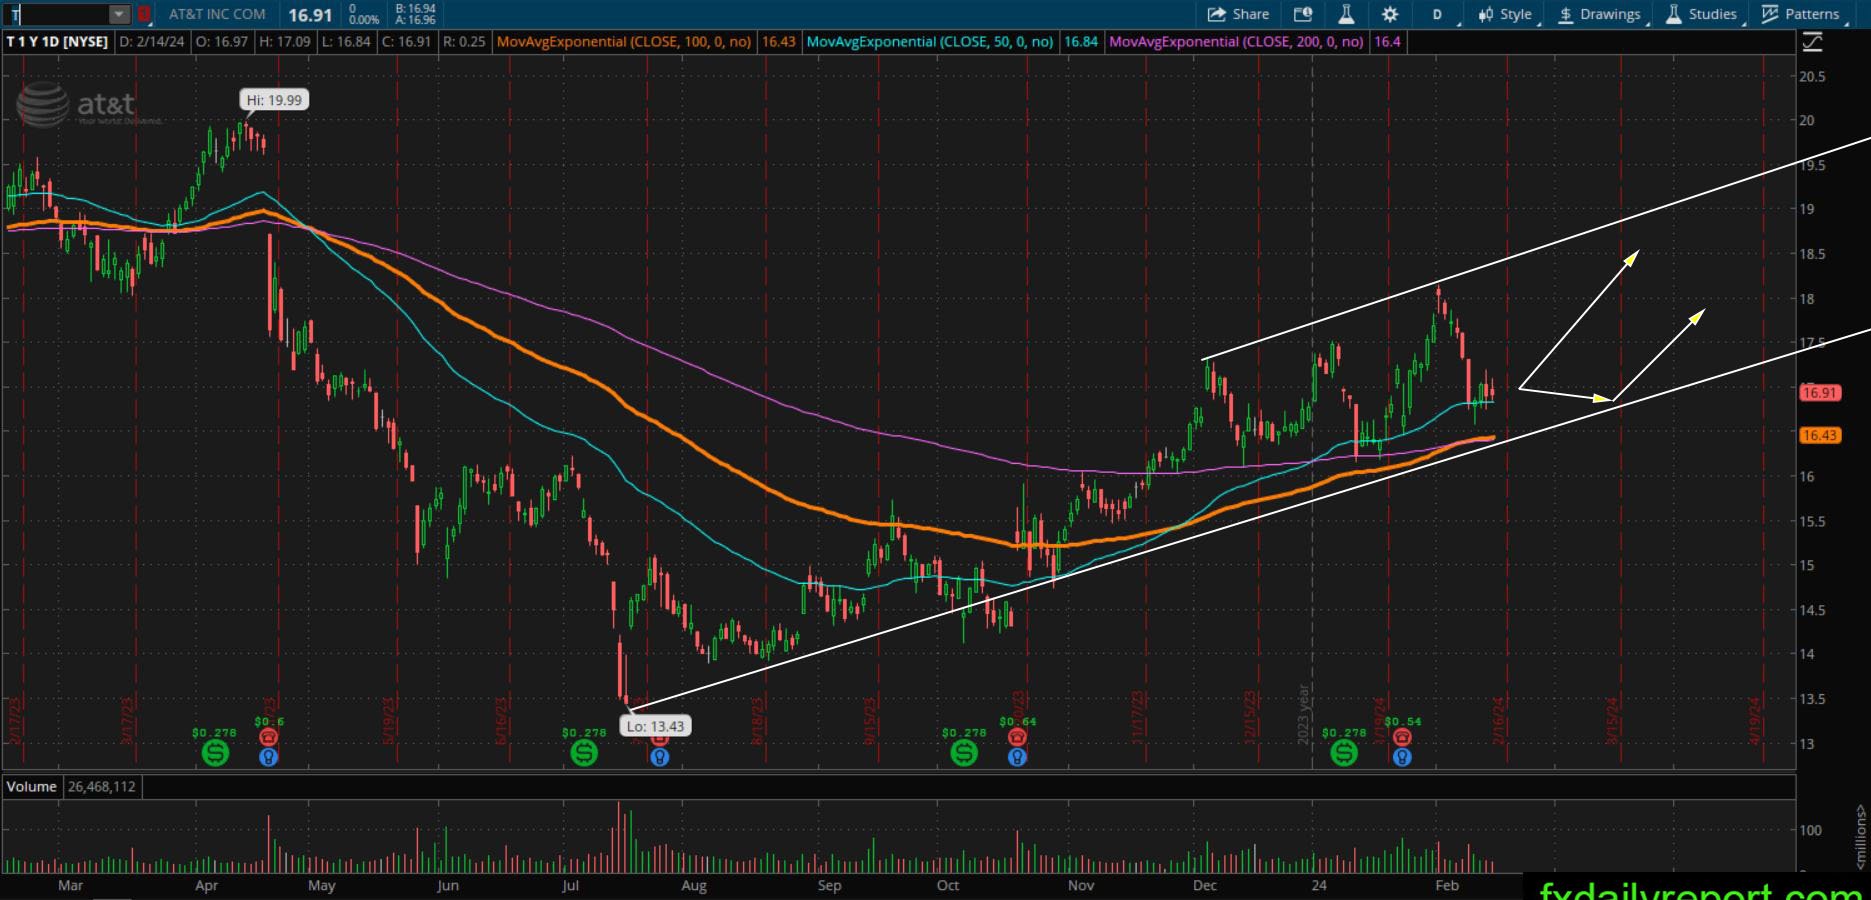The image size is (1871, 900).
Task: Open chart settings gear icon
Action: [x=1390, y=14]
